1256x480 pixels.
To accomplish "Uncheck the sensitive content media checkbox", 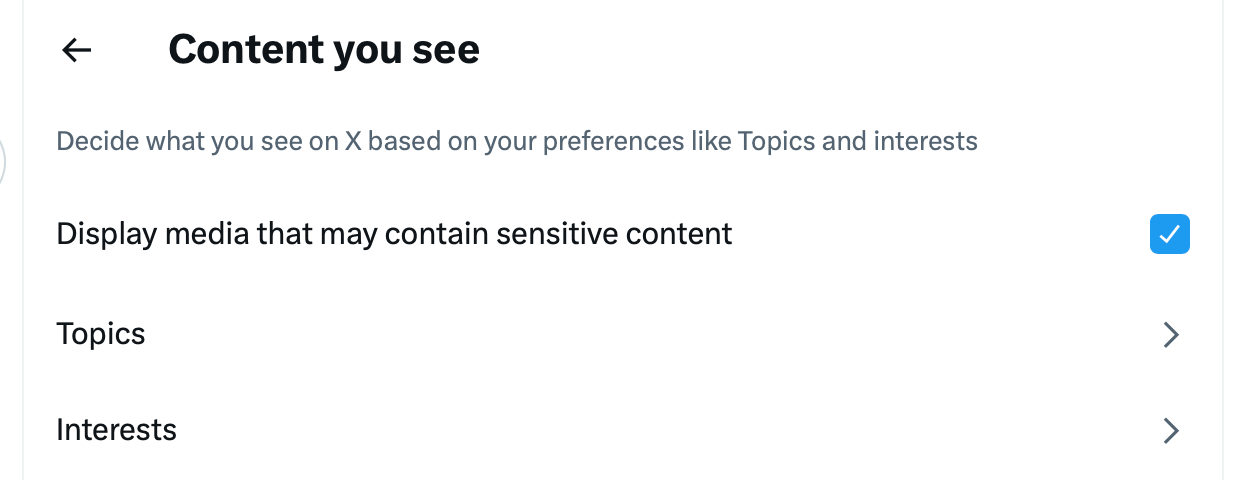I will click(1169, 234).
